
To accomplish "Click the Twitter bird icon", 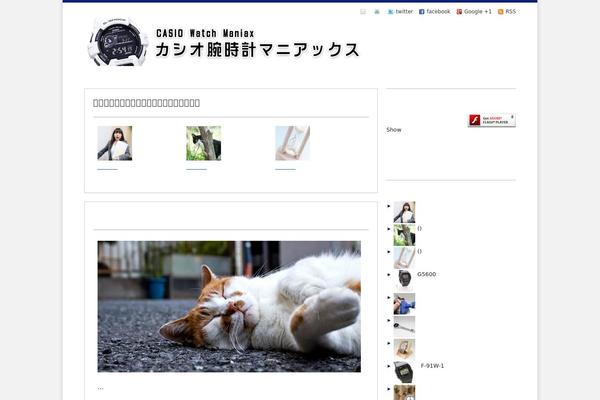I will 390,12.
